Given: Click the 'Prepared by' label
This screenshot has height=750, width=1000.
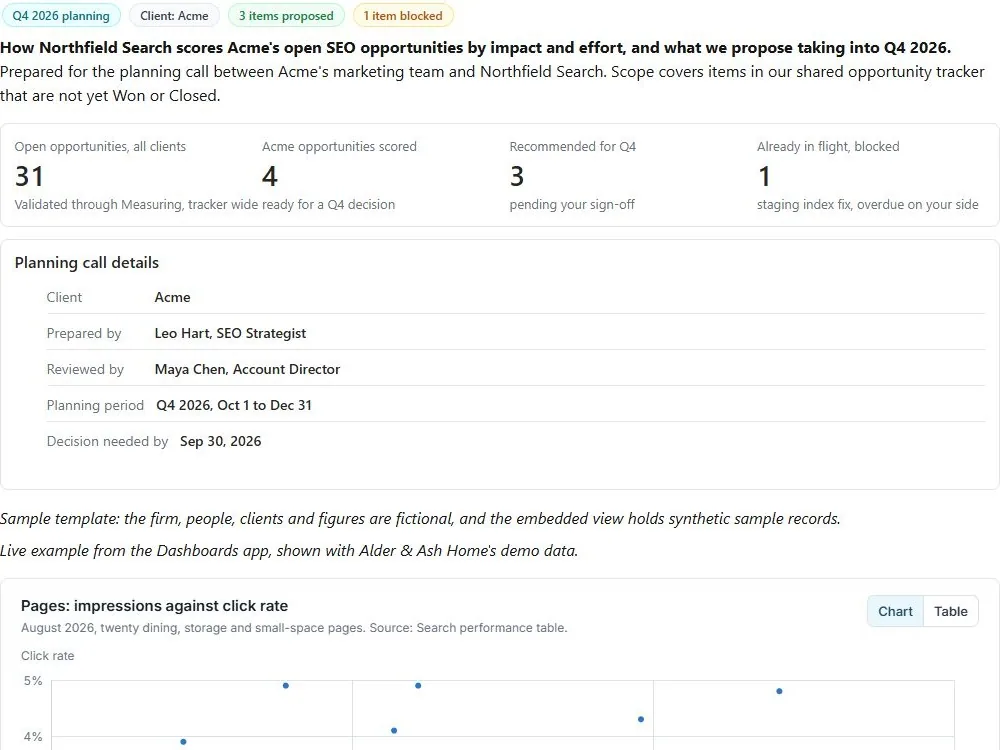Looking at the screenshot, I should tap(84, 333).
